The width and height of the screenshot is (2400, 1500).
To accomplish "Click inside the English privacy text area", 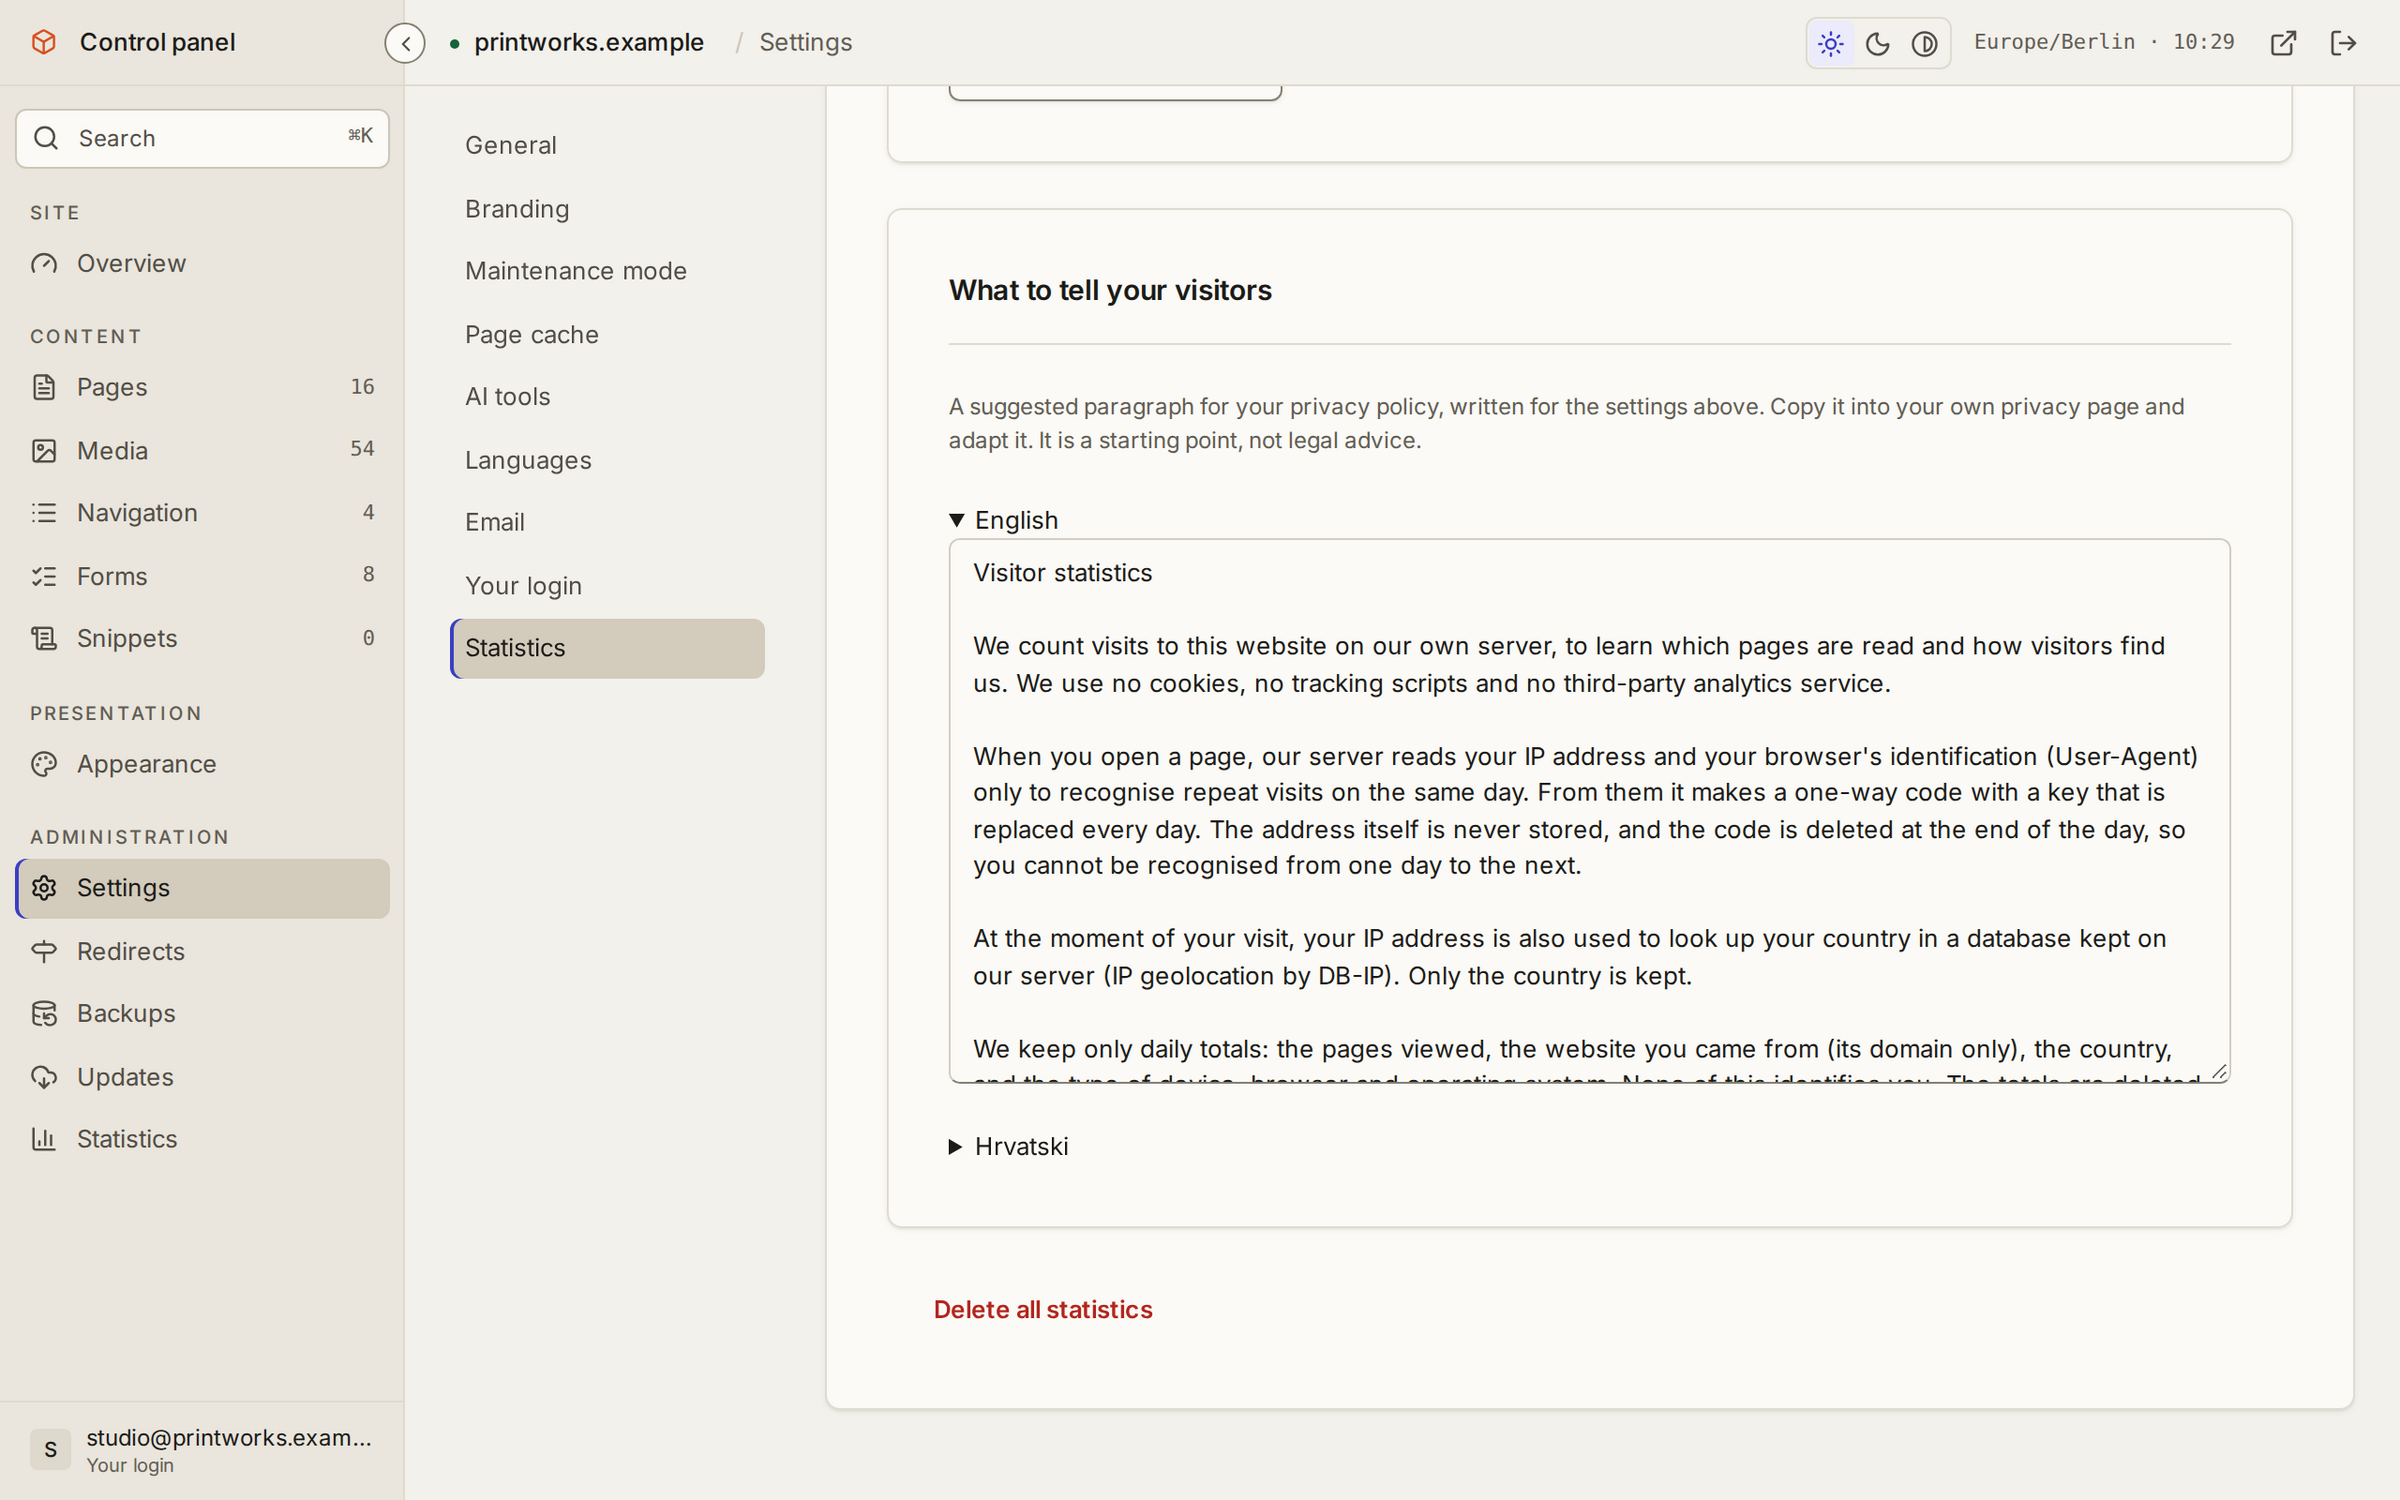I will tap(1589, 811).
